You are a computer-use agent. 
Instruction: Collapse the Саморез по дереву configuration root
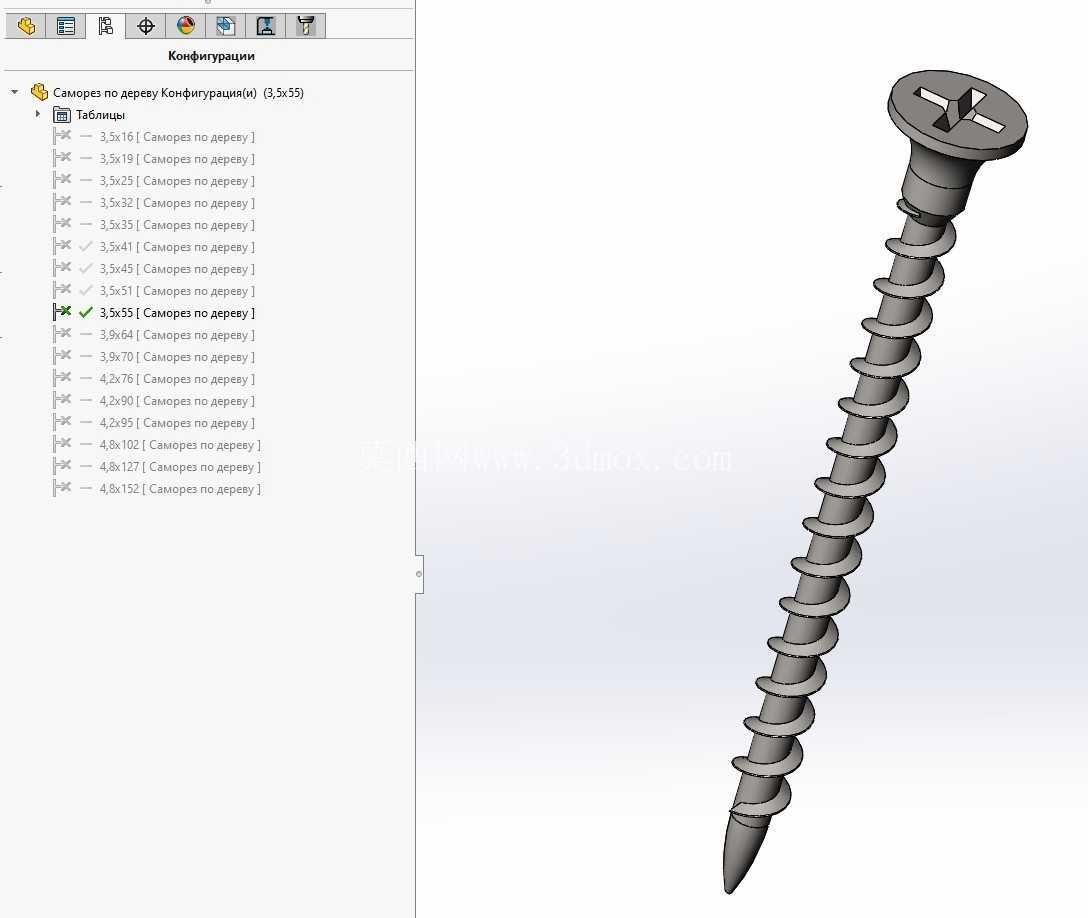click(15, 92)
